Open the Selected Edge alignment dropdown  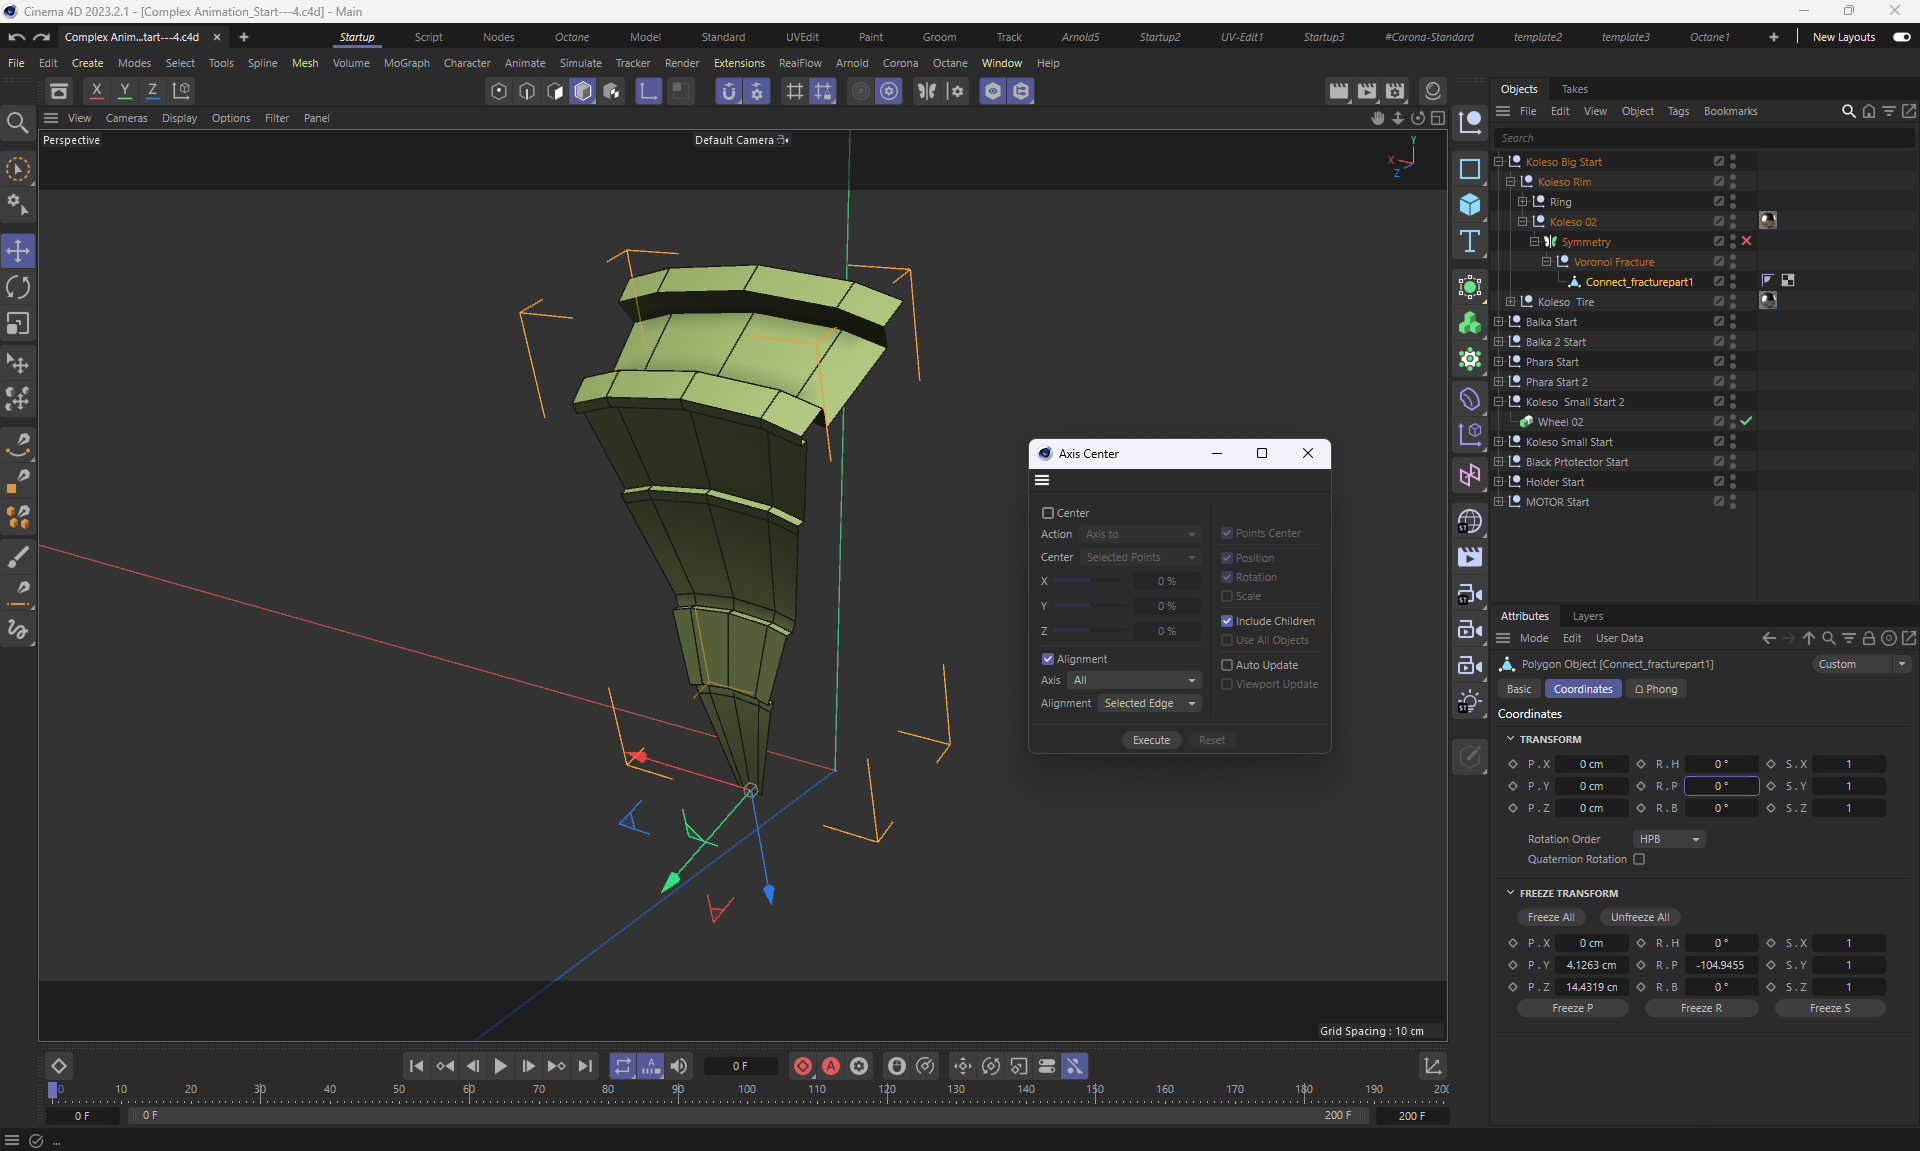pyautogui.click(x=1149, y=703)
